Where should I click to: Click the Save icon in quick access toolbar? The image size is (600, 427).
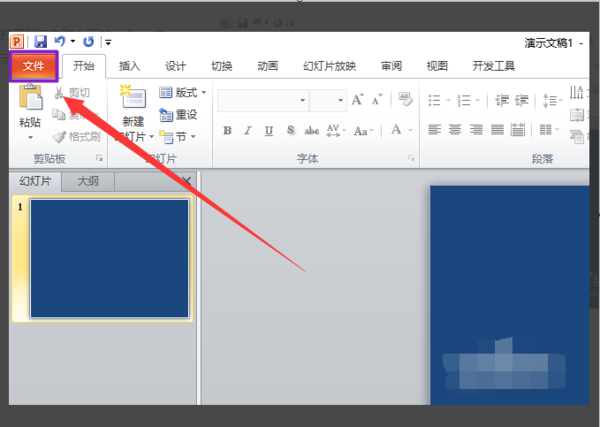coord(41,42)
